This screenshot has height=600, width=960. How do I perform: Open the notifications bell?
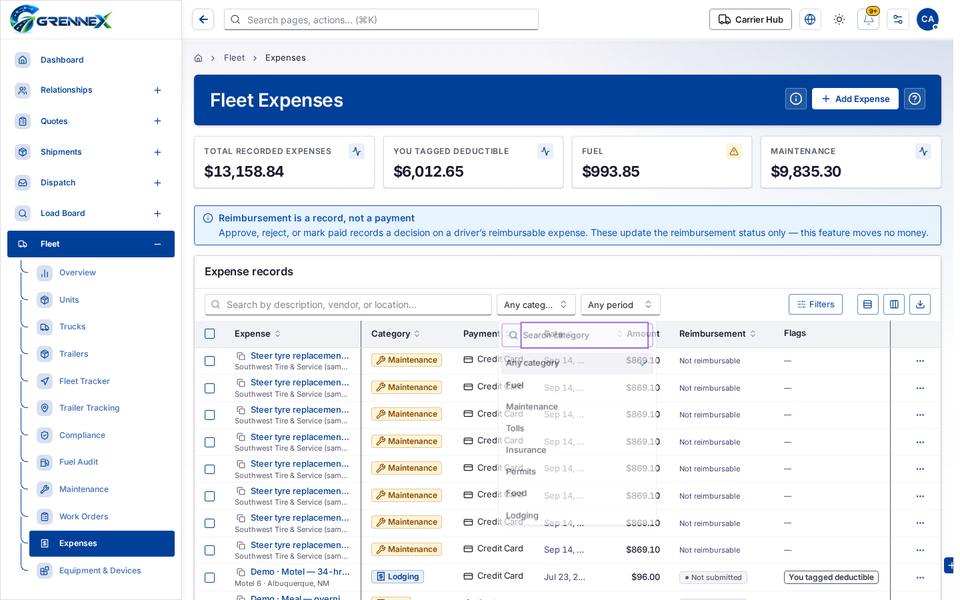point(869,20)
